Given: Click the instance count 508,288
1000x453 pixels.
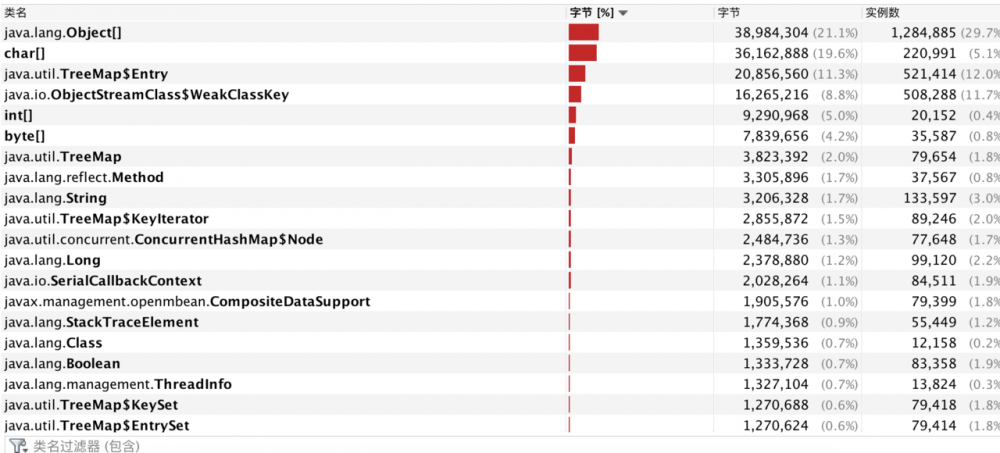Looking at the screenshot, I should click(930, 95).
